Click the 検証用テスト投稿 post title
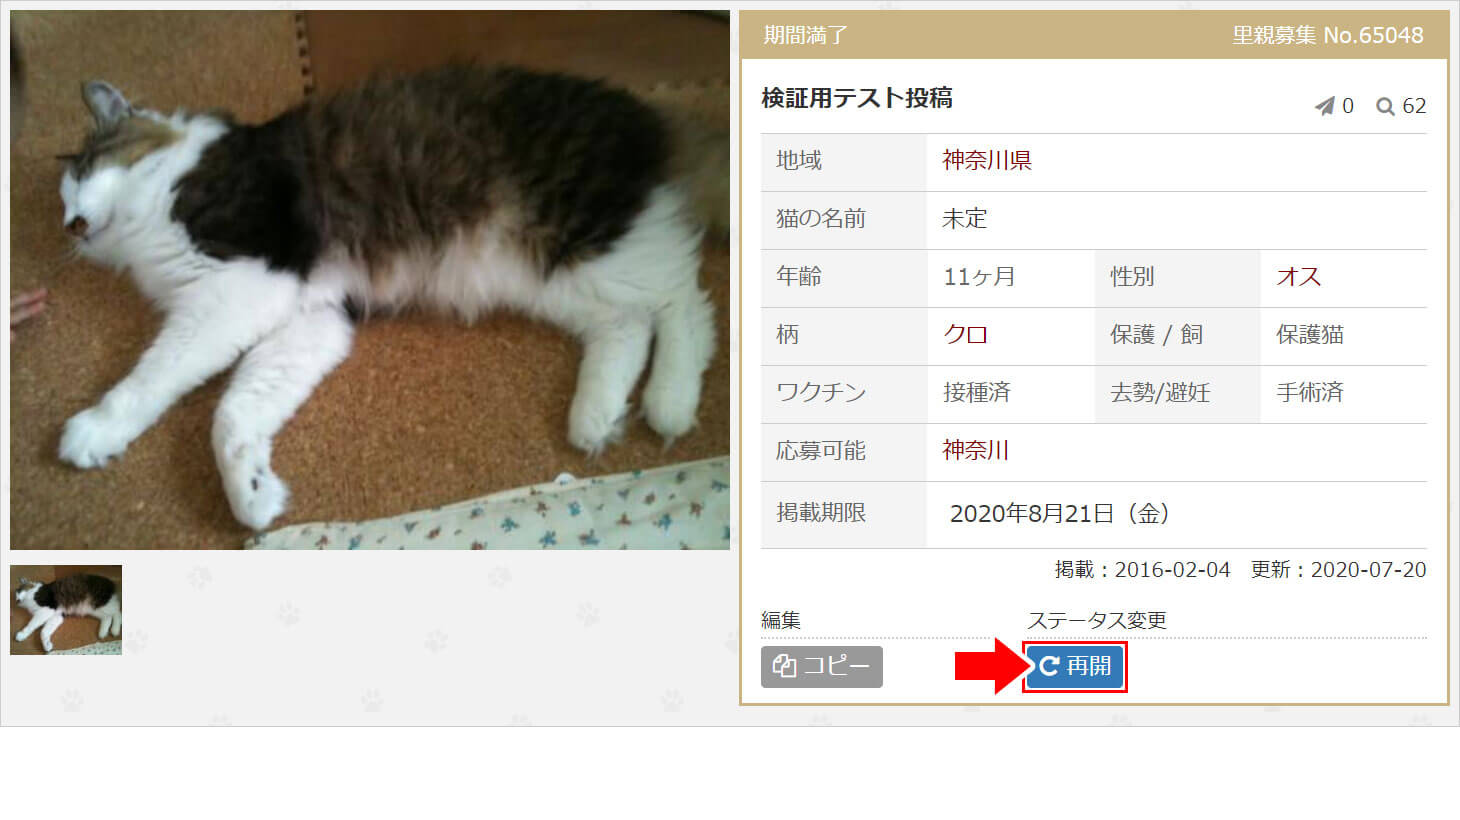Screen dimensions: 1460x820 coord(857,98)
